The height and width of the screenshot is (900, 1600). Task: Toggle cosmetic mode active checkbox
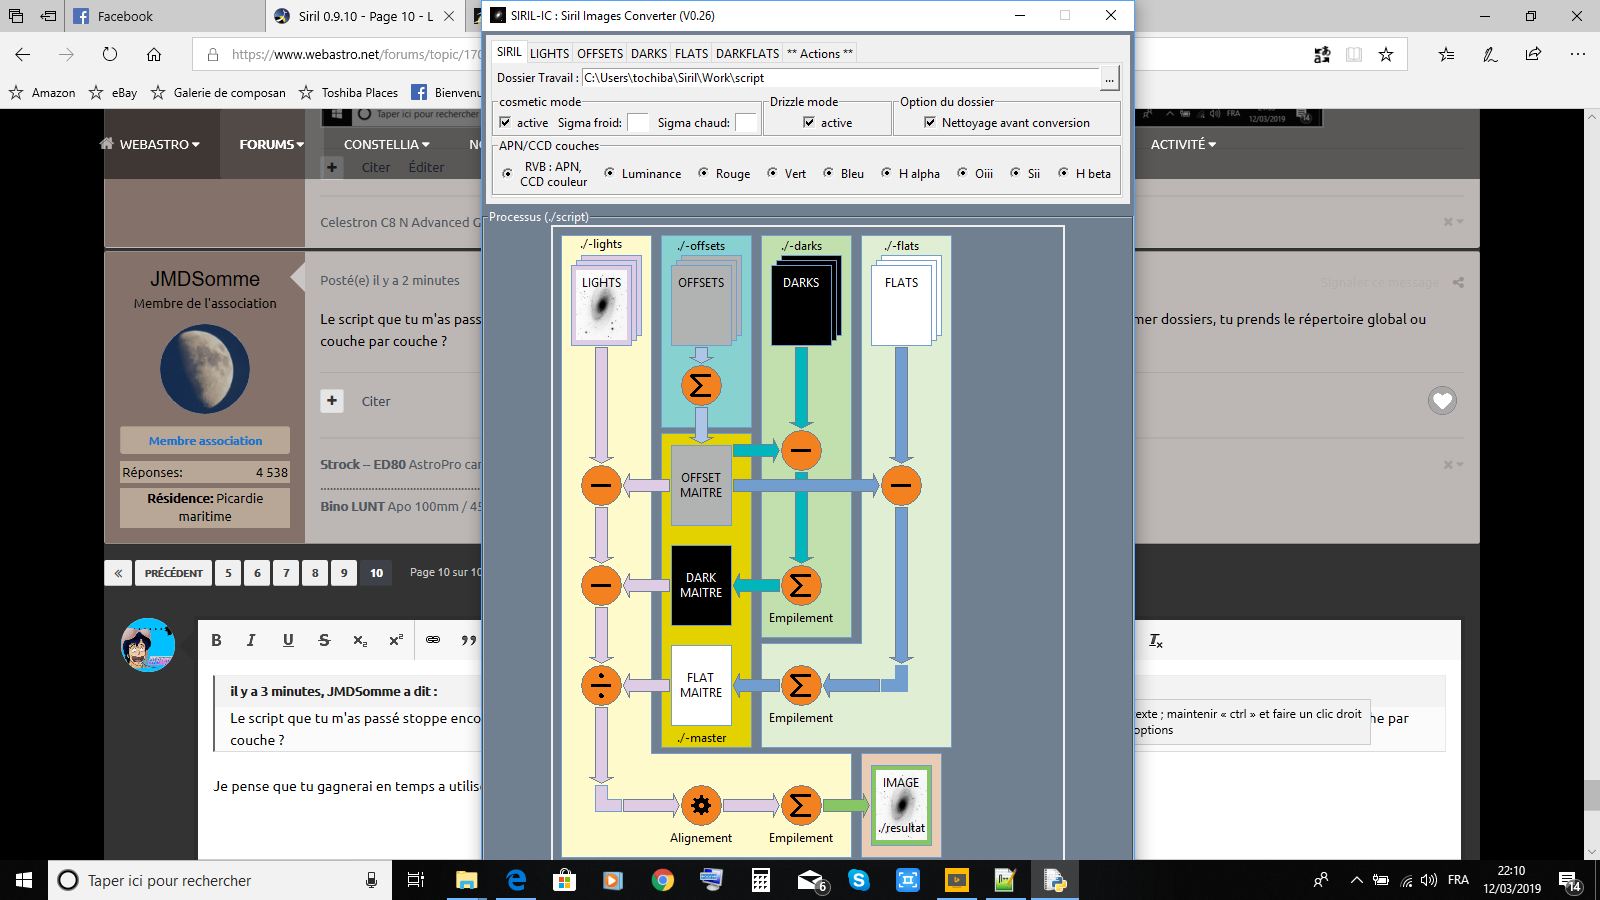(x=505, y=122)
